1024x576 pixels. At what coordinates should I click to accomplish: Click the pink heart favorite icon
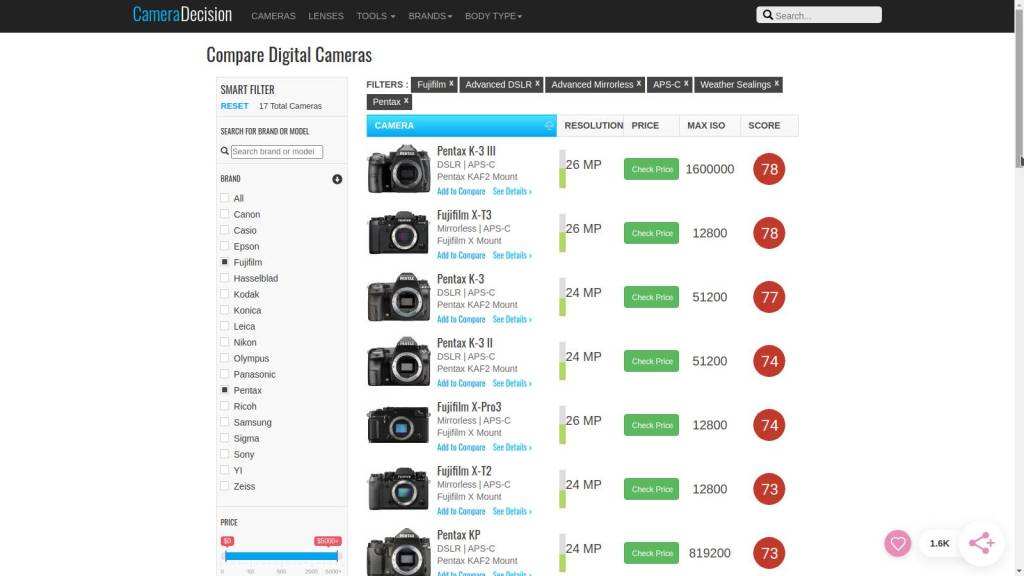tap(898, 543)
